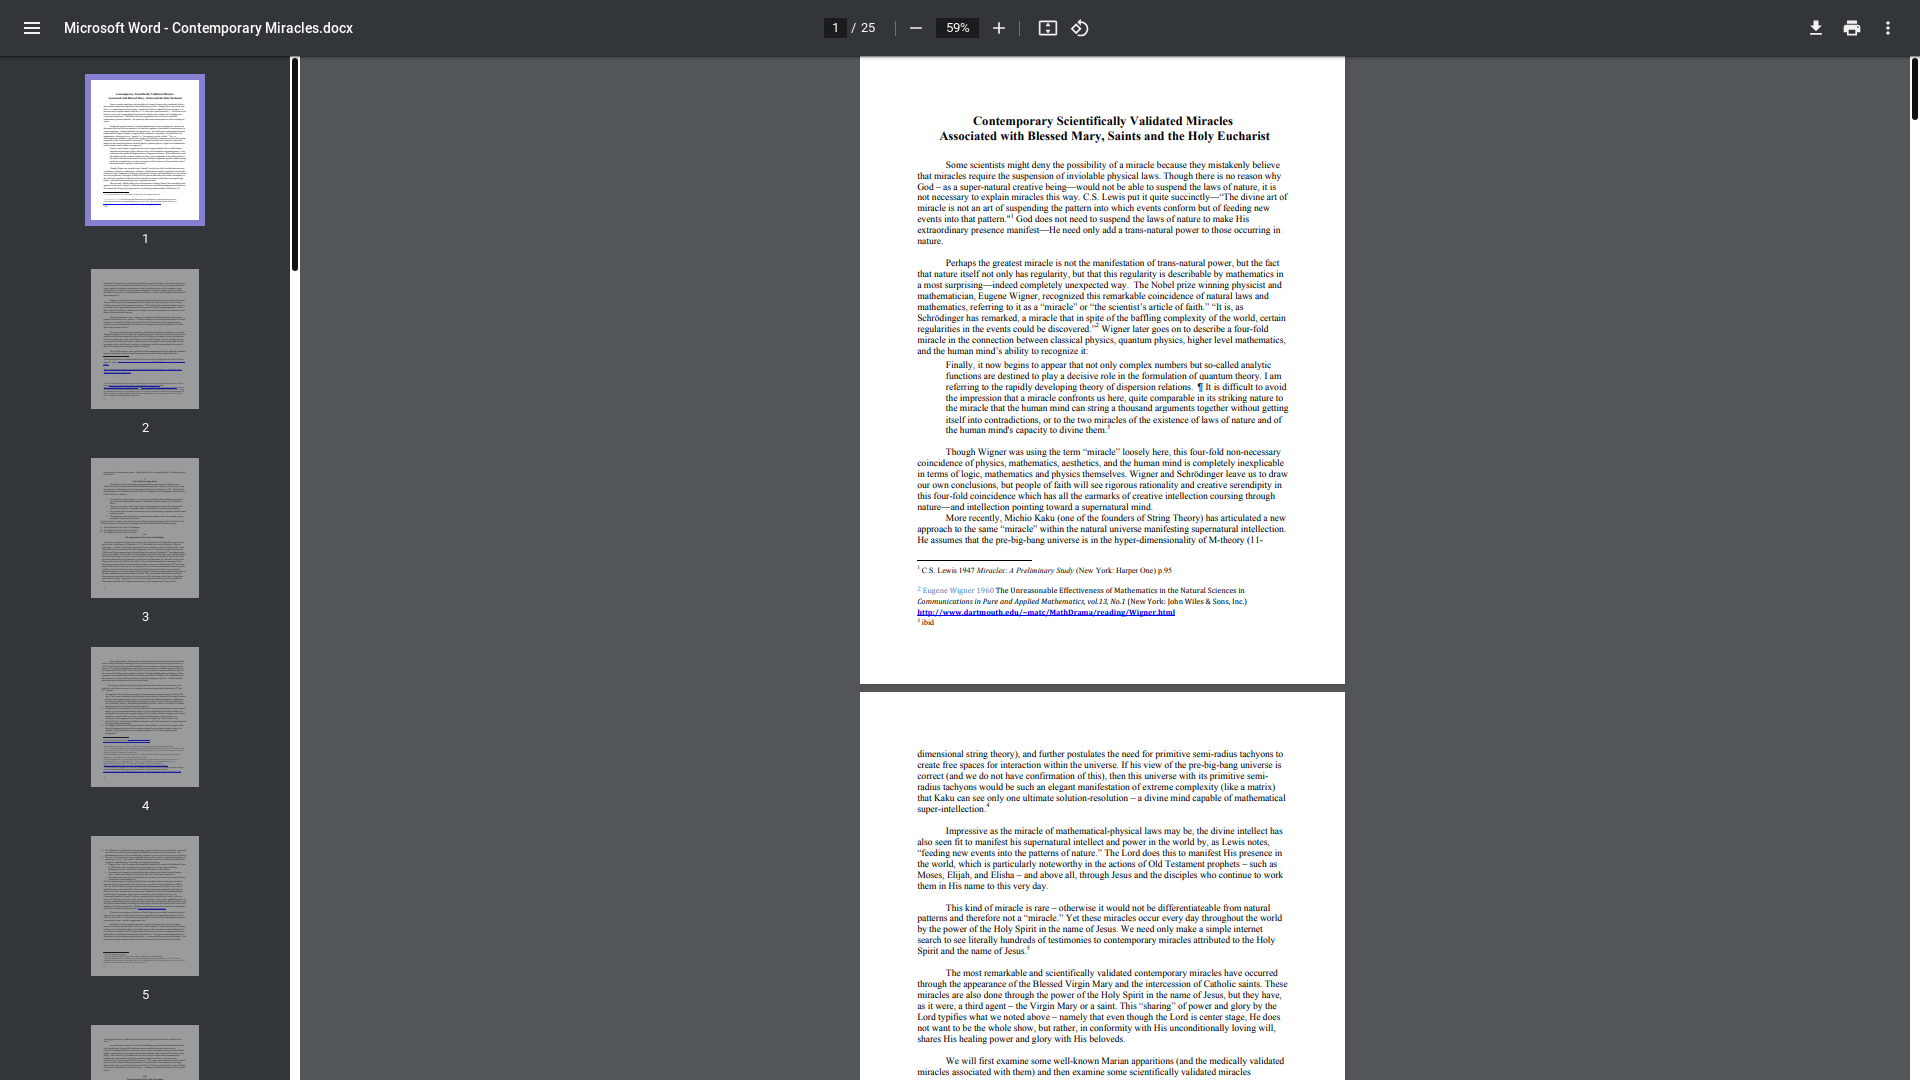
Task: Click the total pages '25' label
Action: pos(868,28)
